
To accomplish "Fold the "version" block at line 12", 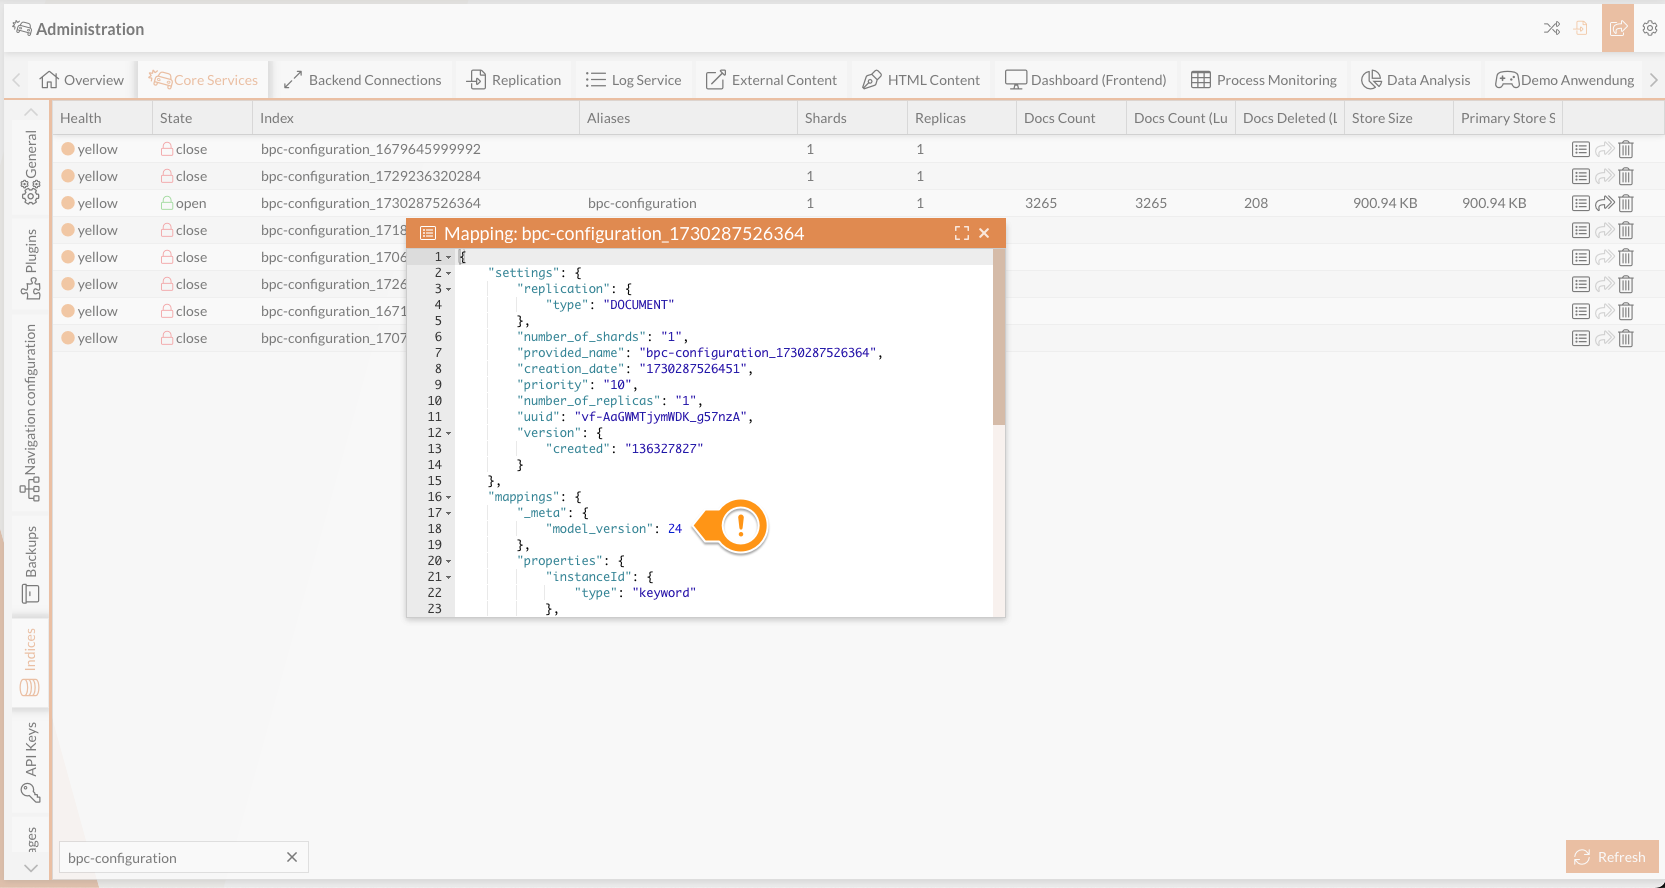I will point(449,433).
